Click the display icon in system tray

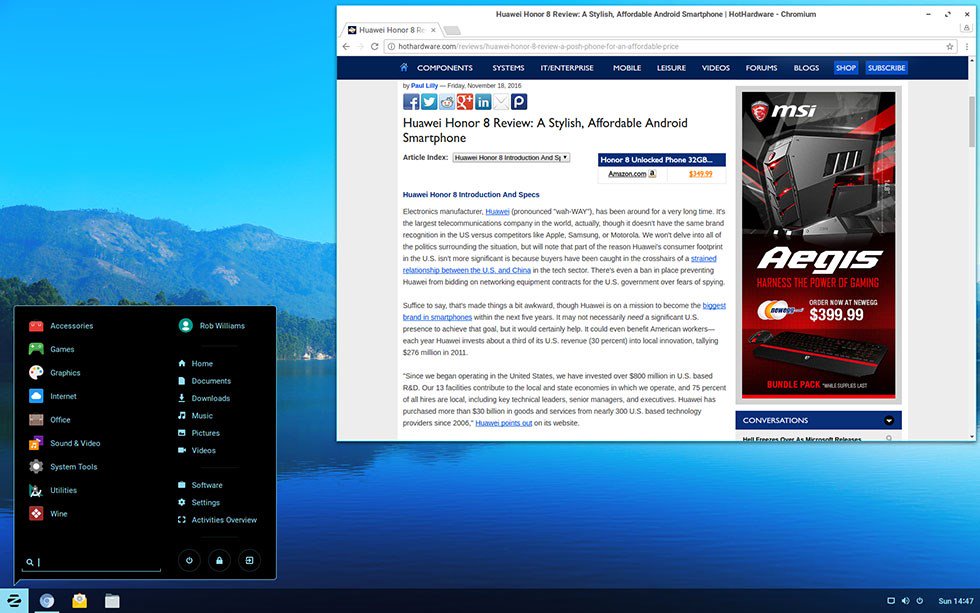coord(891,601)
